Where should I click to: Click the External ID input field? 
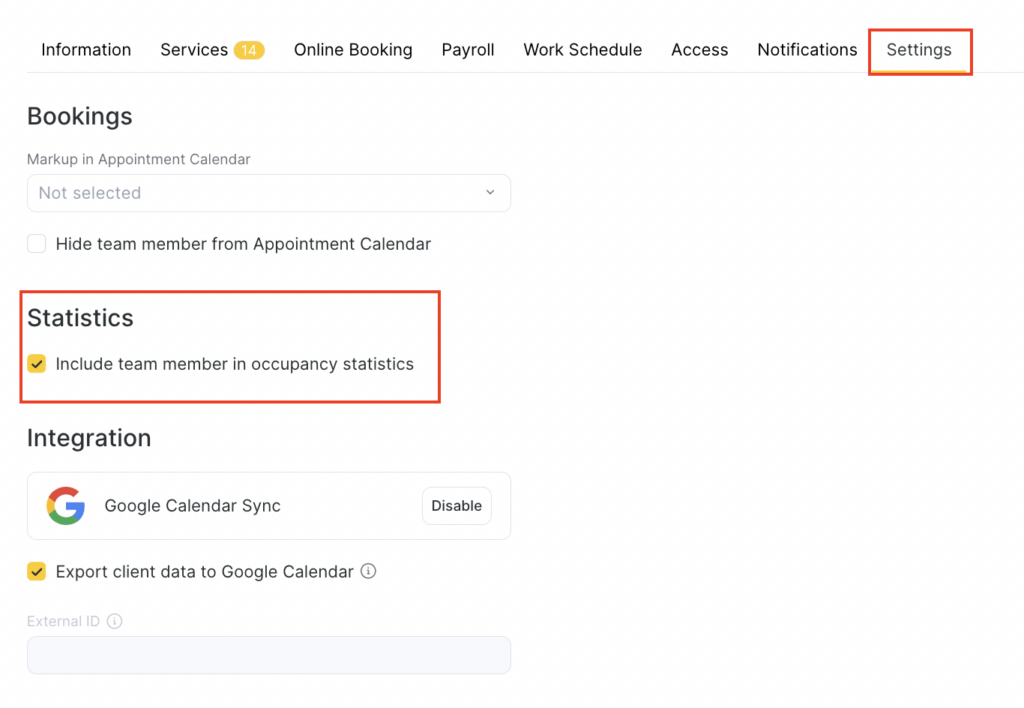[268, 655]
